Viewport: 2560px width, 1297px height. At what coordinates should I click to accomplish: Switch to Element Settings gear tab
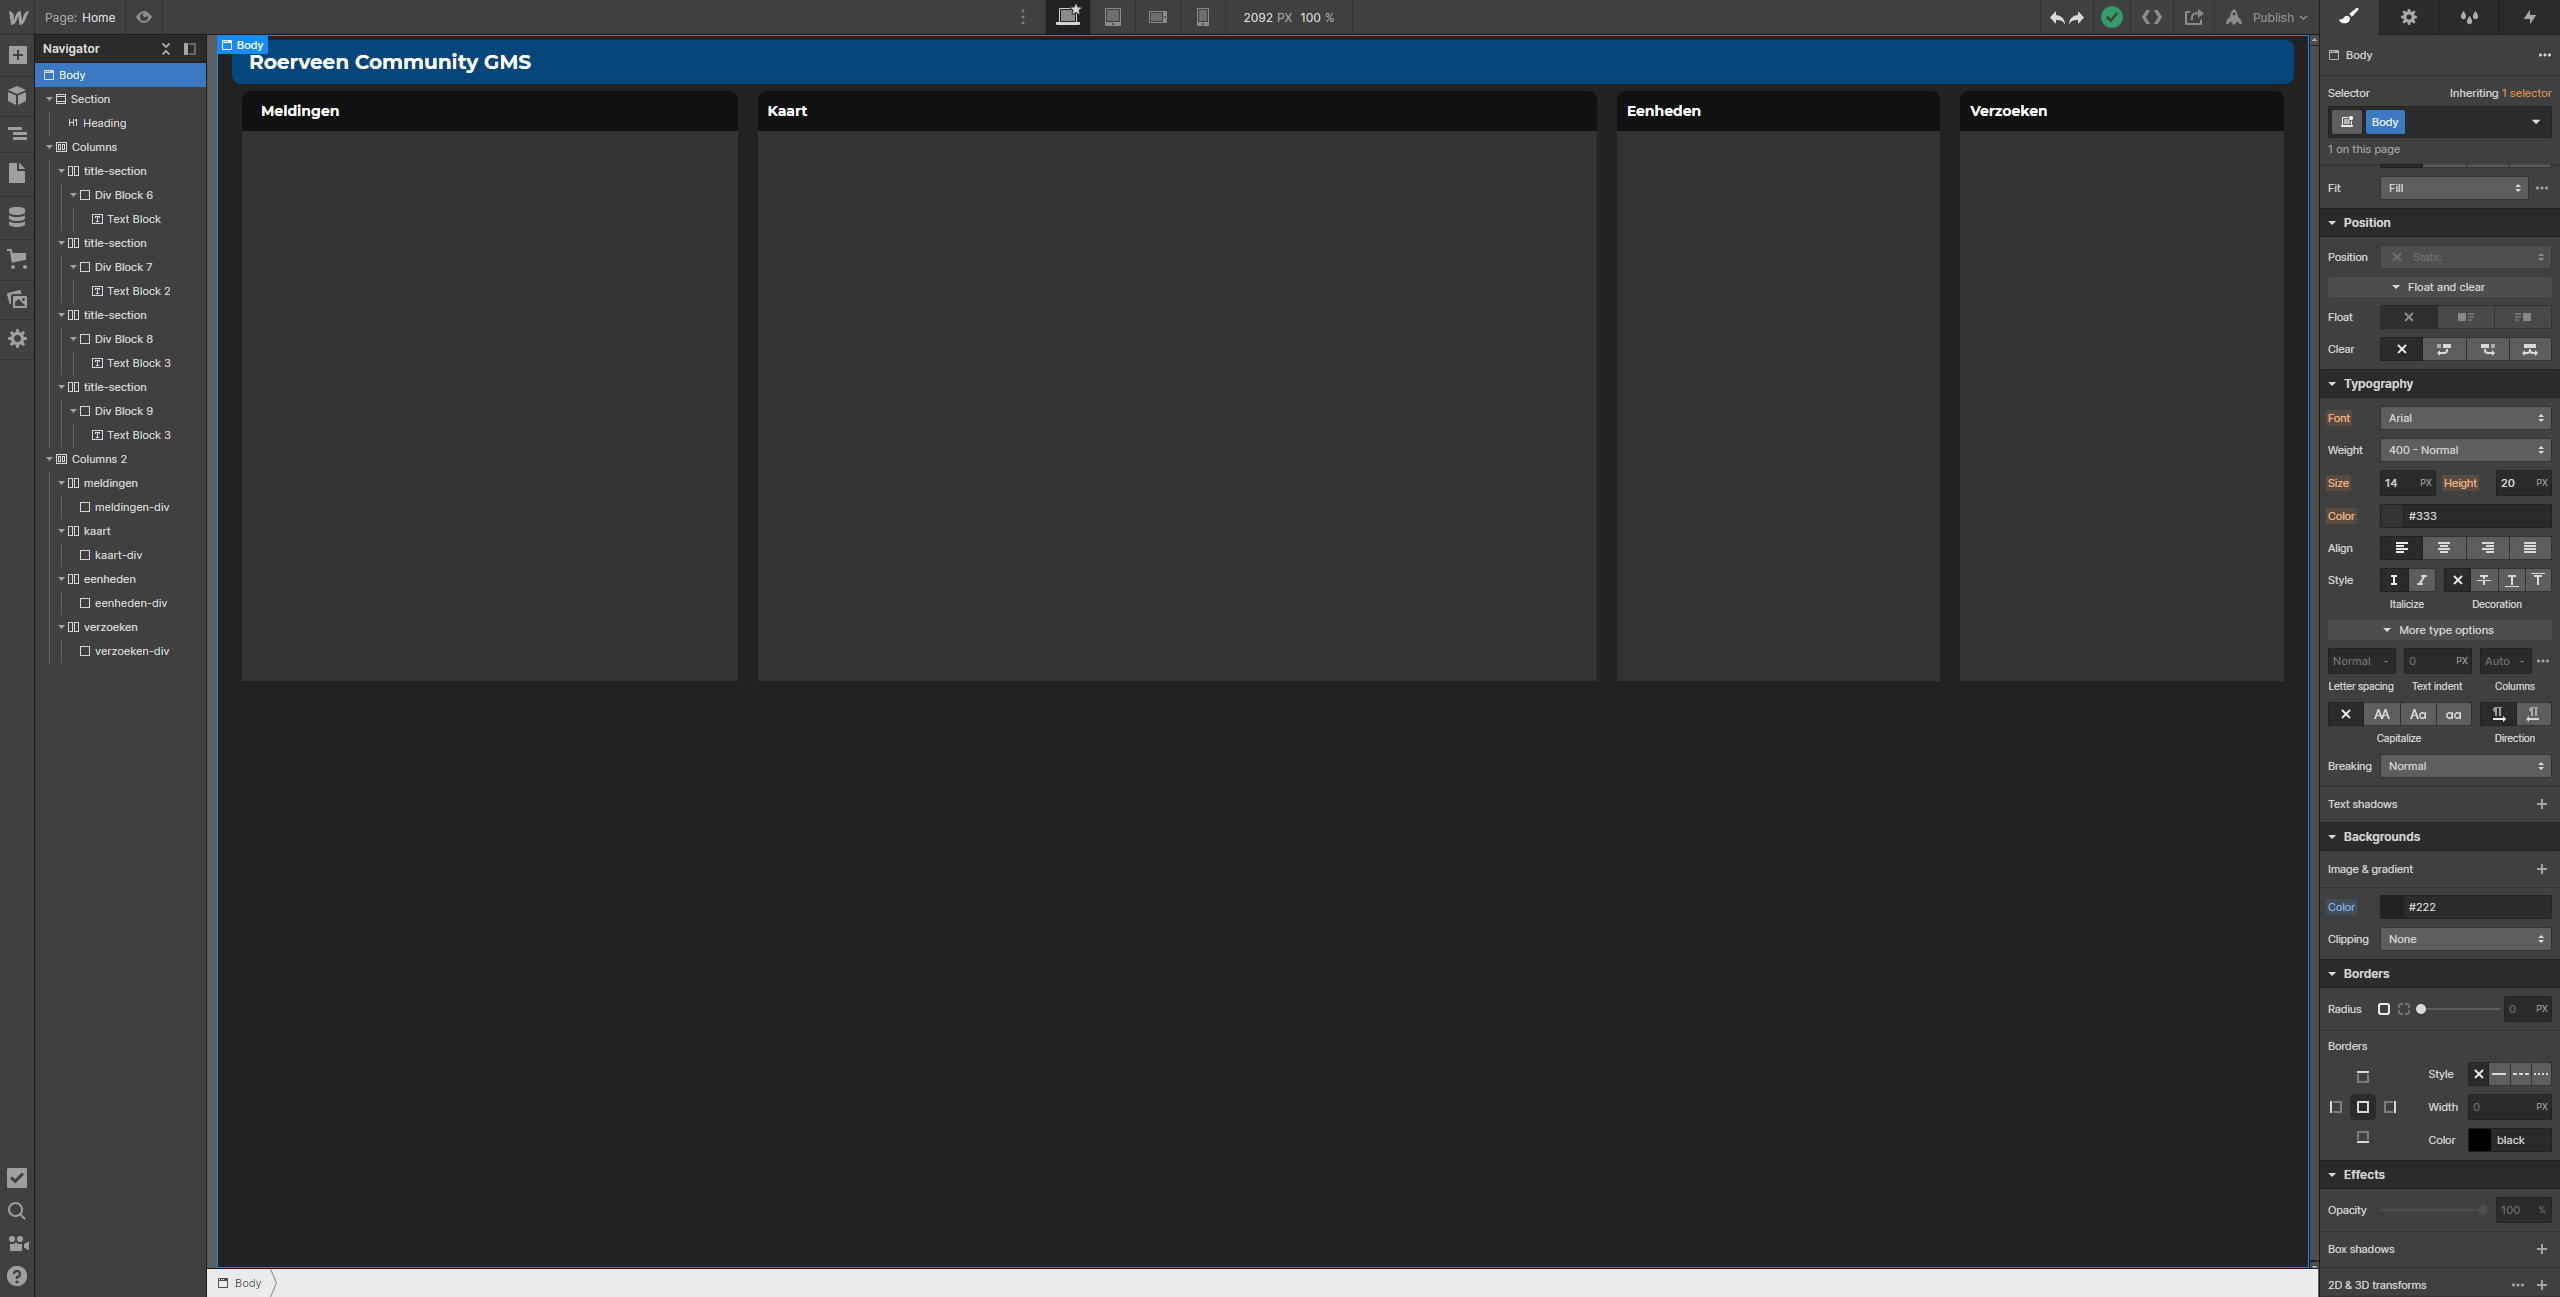click(x=2409, y=17)
